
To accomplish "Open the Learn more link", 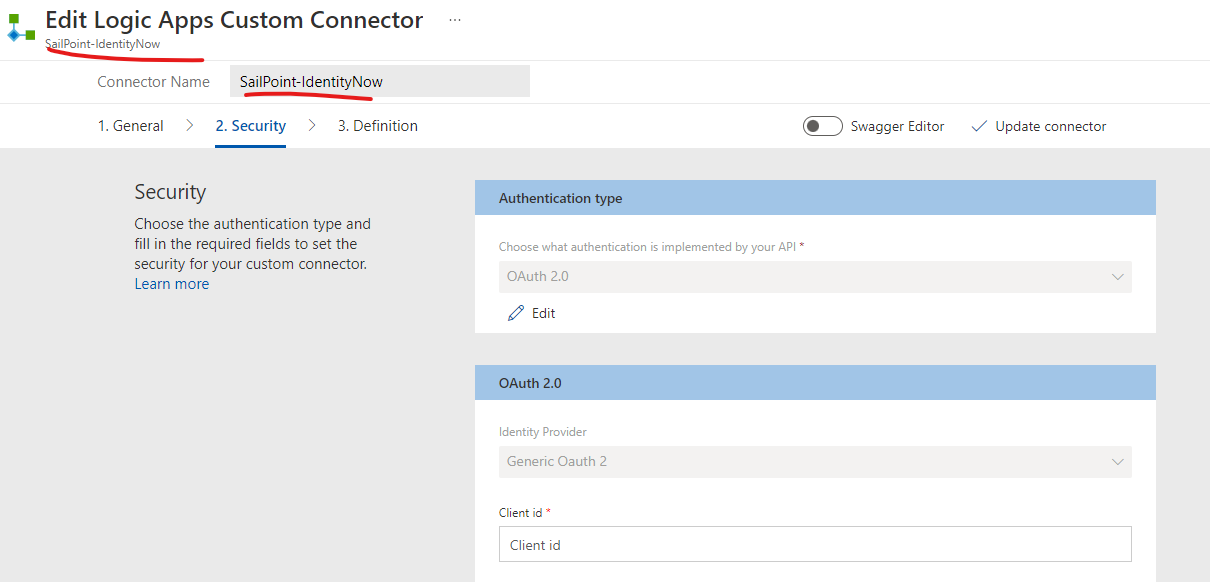I will pyautogui.click(x=172, y=284).
